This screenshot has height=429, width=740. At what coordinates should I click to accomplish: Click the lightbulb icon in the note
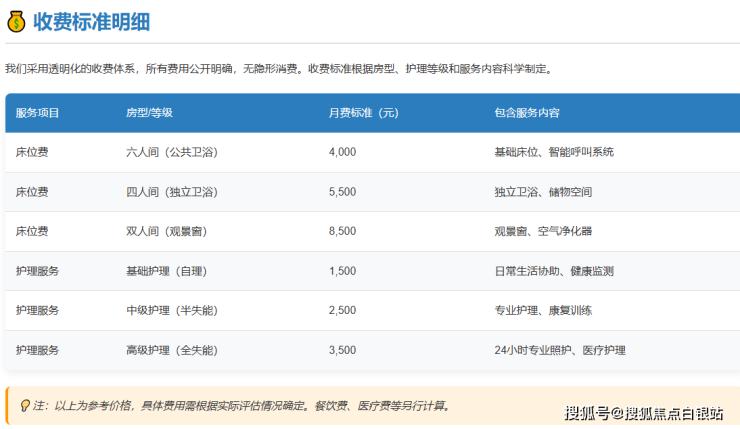[x=25, y=406]
